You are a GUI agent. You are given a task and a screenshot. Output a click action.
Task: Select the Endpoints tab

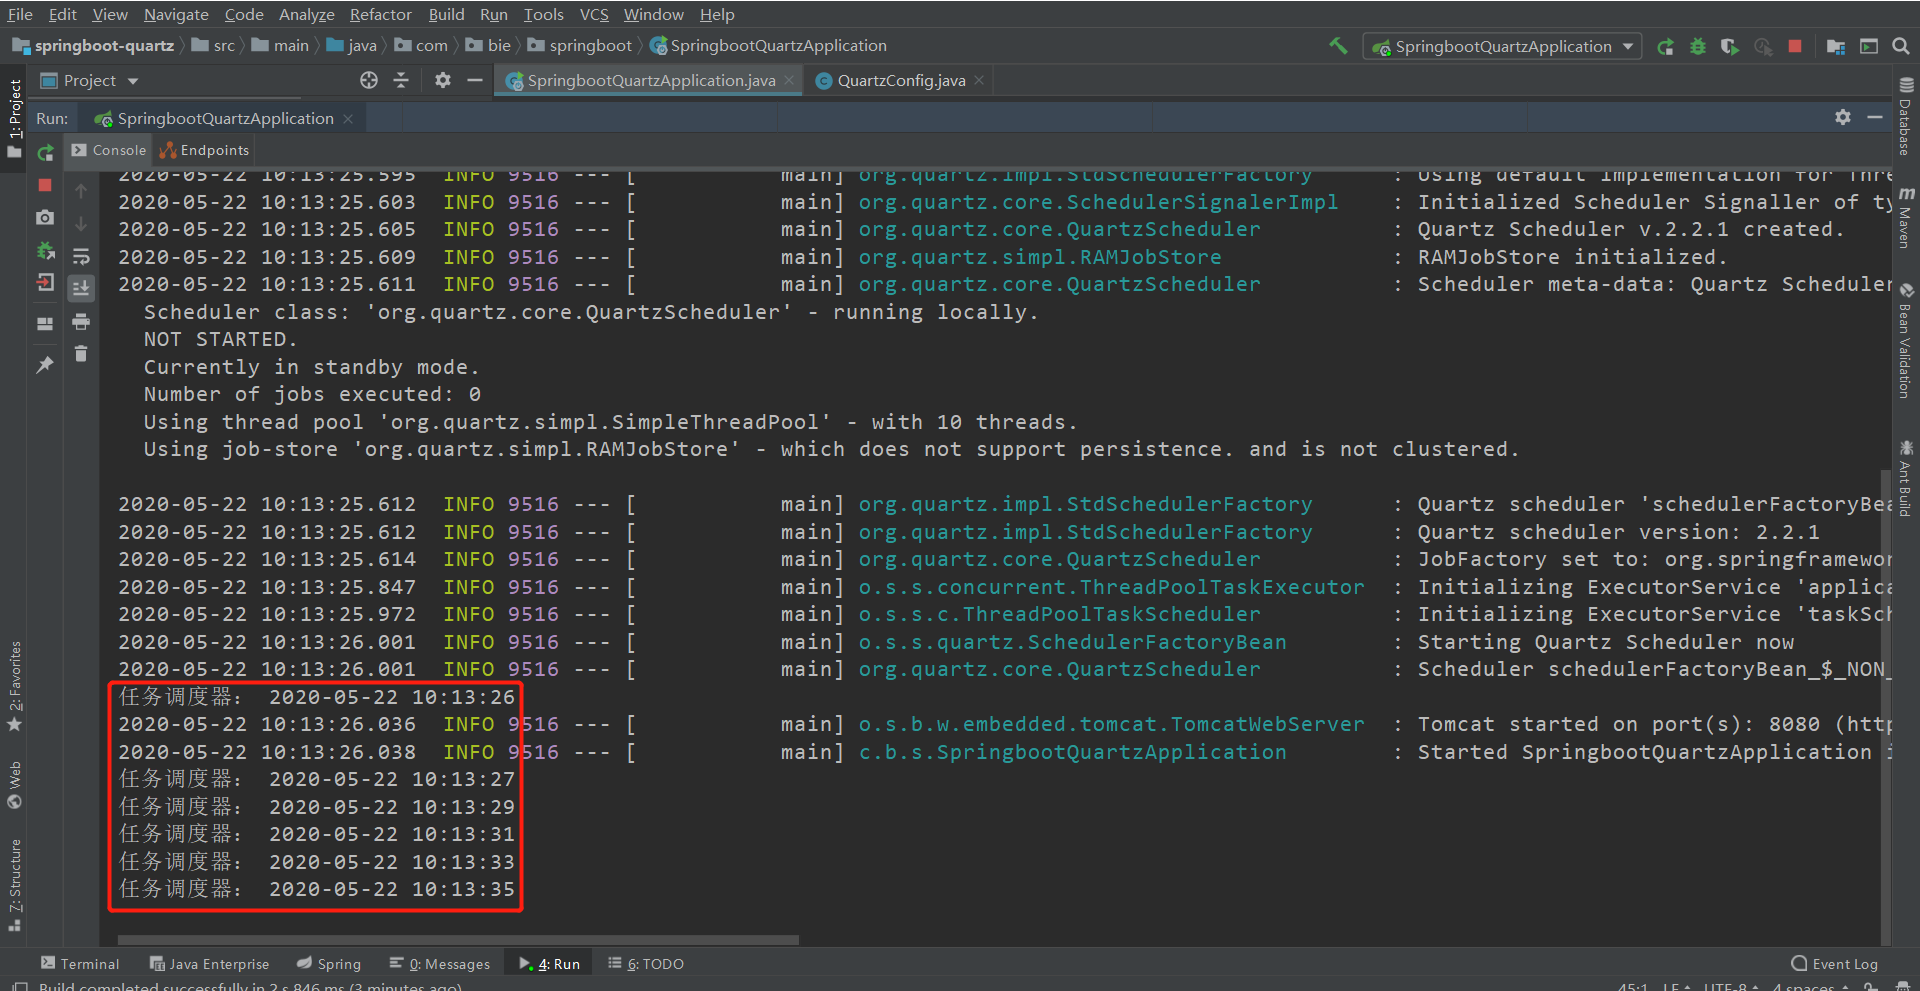click(205, 150)
